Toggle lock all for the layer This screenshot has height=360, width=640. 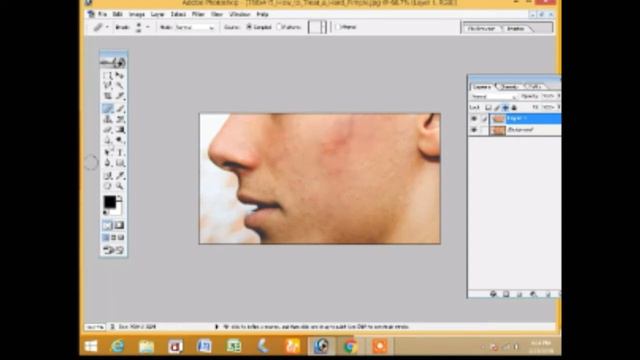point(514,108)
